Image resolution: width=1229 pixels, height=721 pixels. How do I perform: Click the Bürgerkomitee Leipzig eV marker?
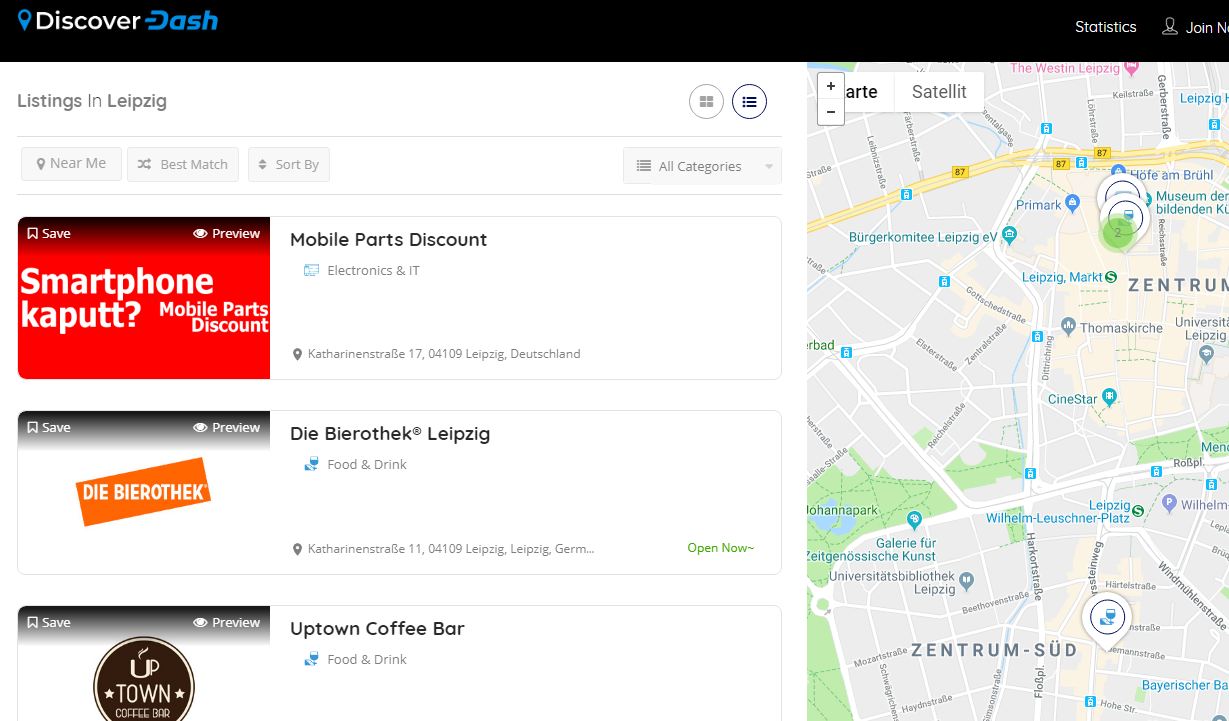pyautogui.click(x=1009, y=236)
